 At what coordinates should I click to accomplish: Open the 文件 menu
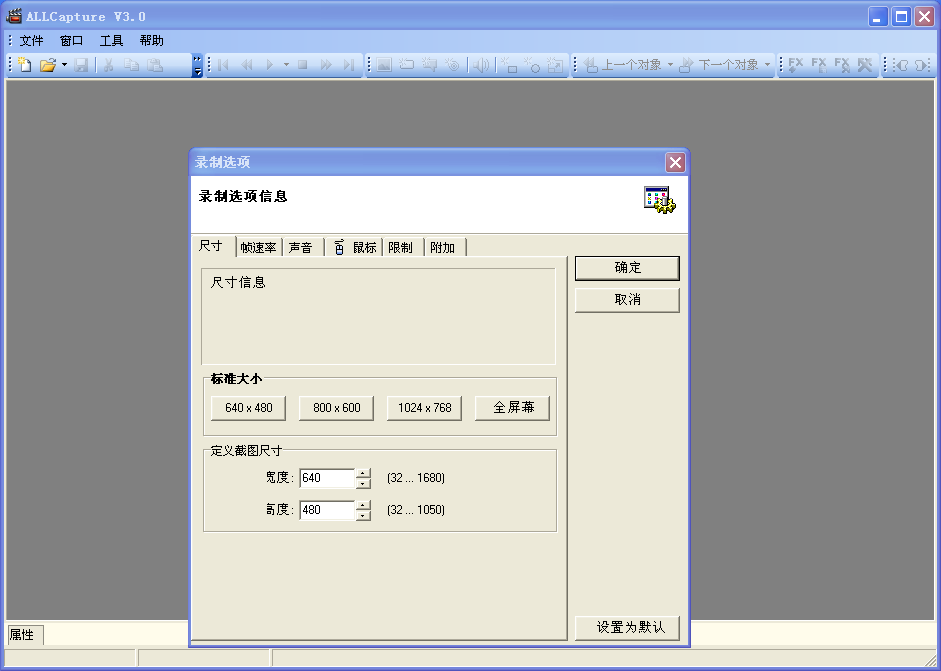coord(31,41)
